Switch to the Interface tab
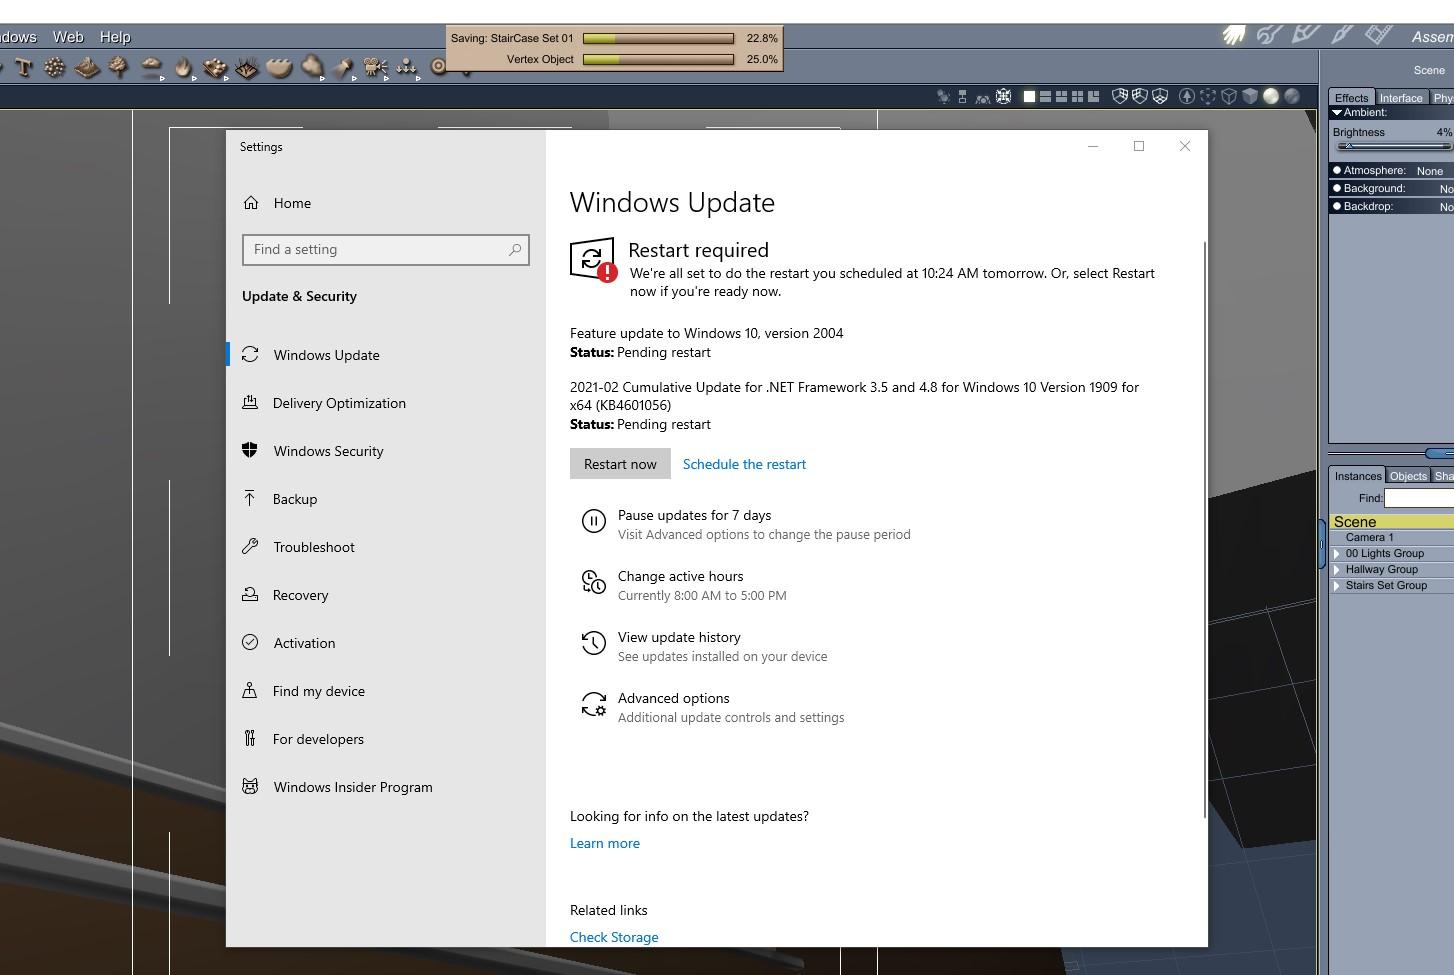 [1401, 98]
